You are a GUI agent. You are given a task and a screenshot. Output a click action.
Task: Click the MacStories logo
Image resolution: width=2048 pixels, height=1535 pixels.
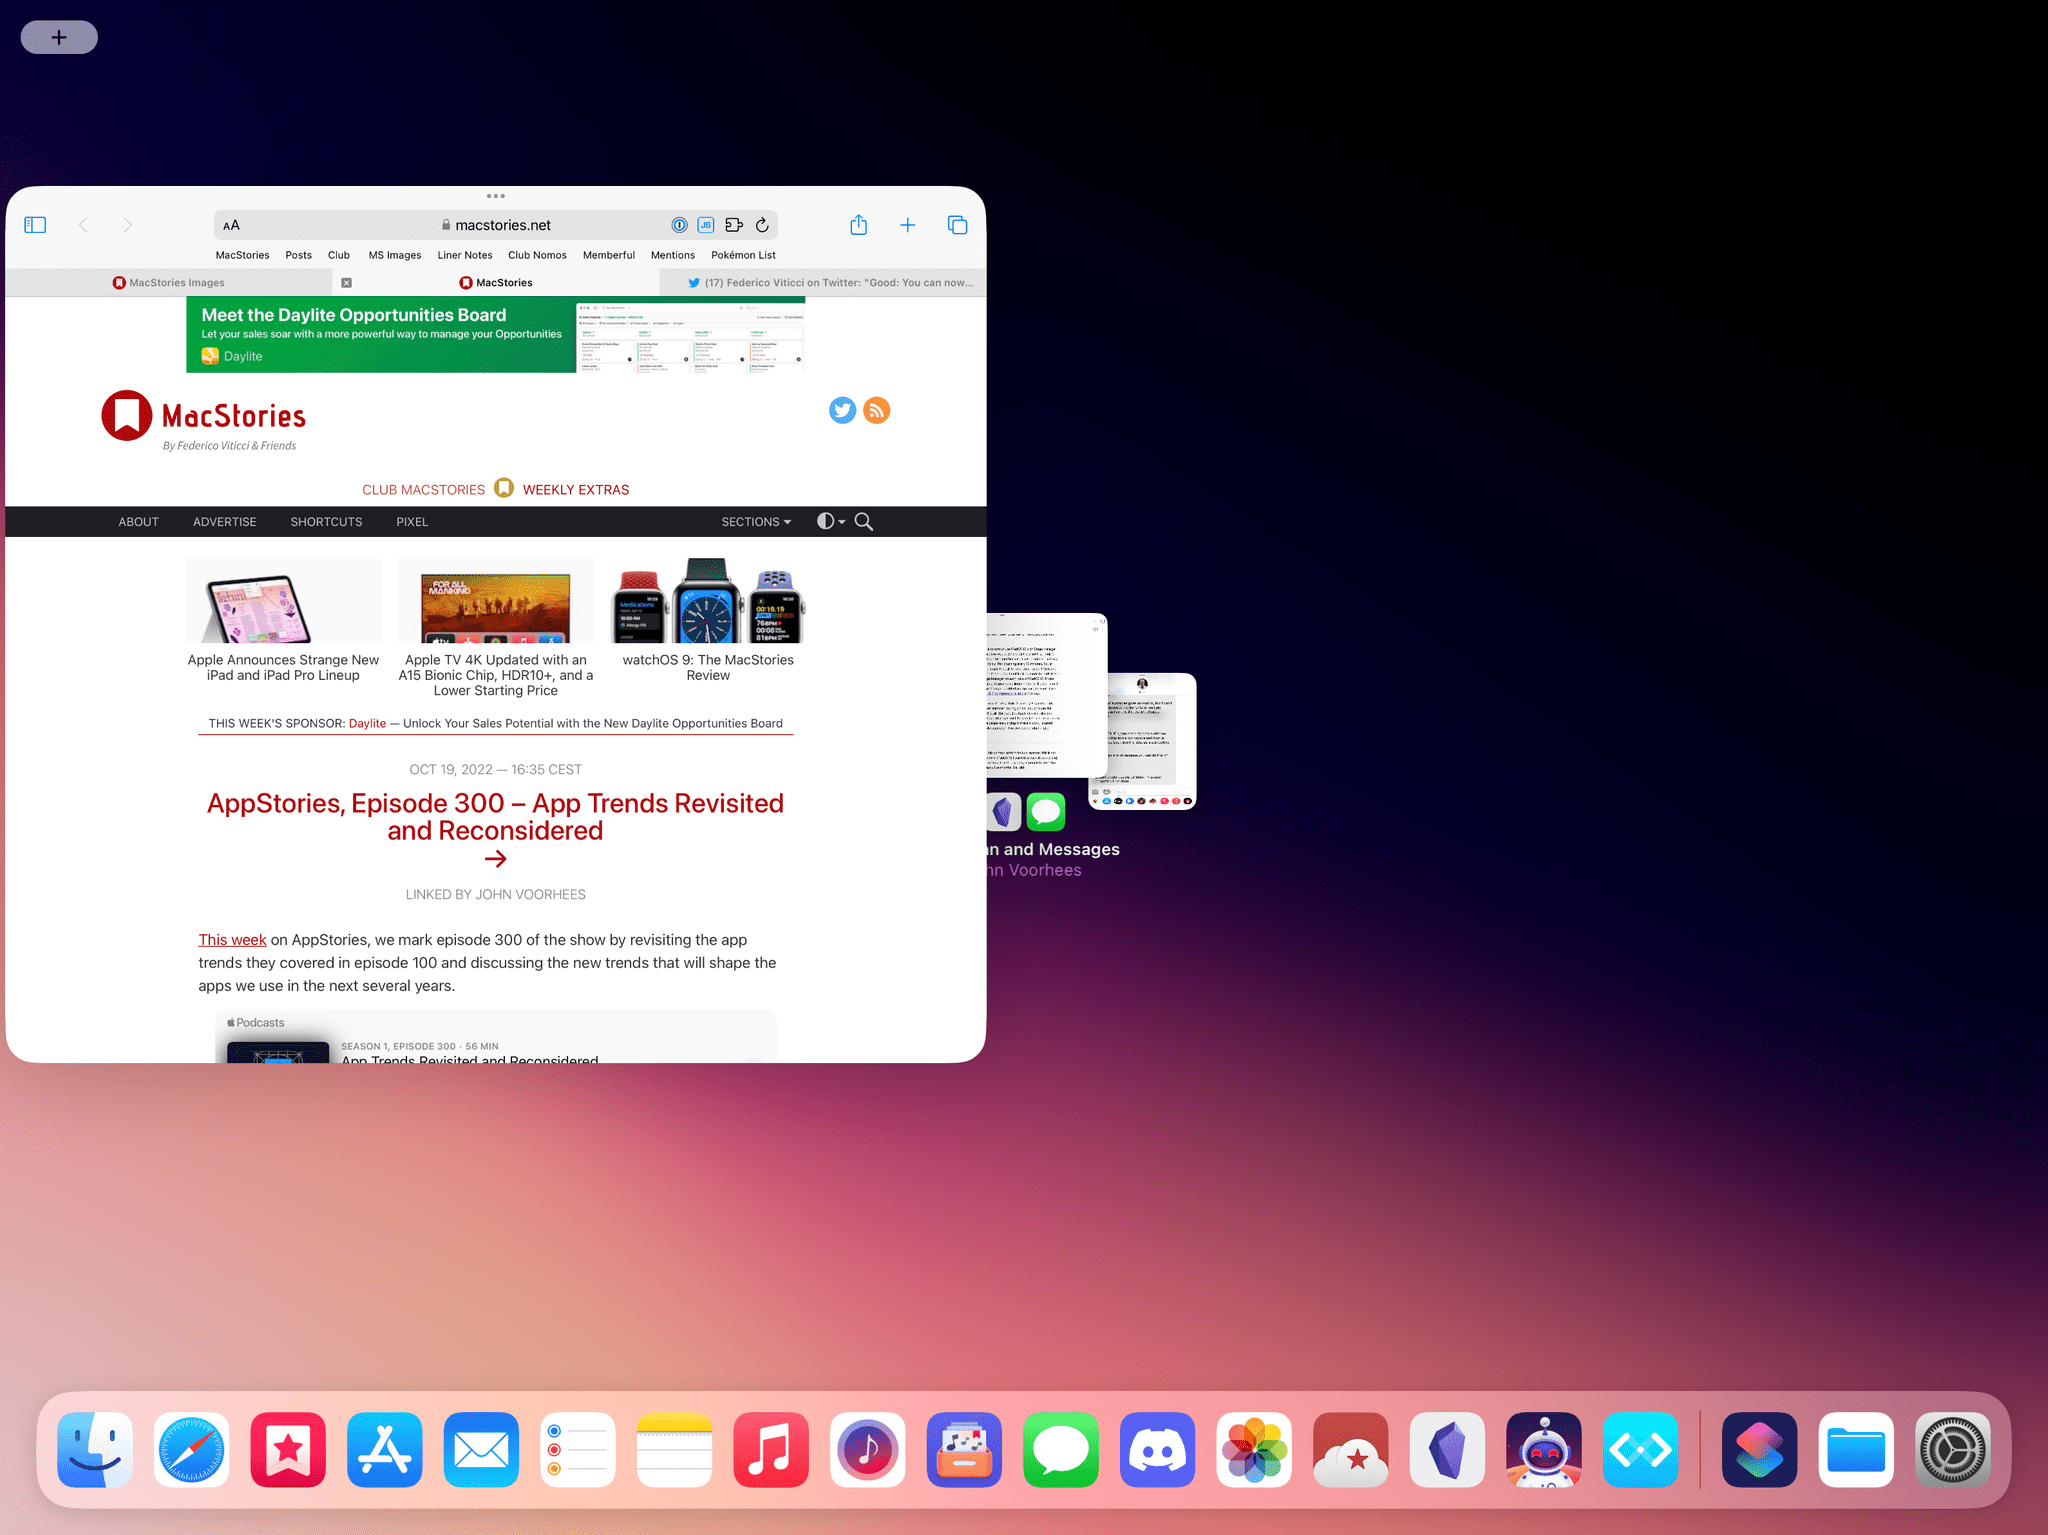tap(203, 416)
